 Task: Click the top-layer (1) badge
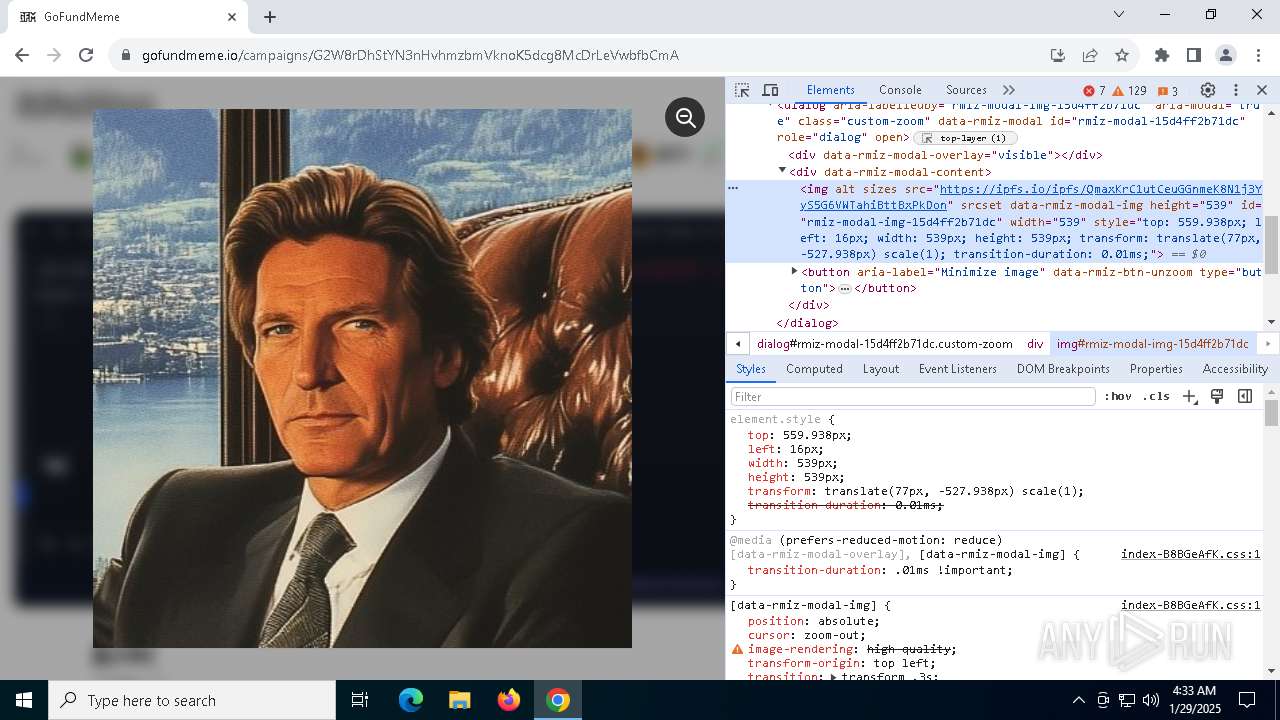click(965, 138)
